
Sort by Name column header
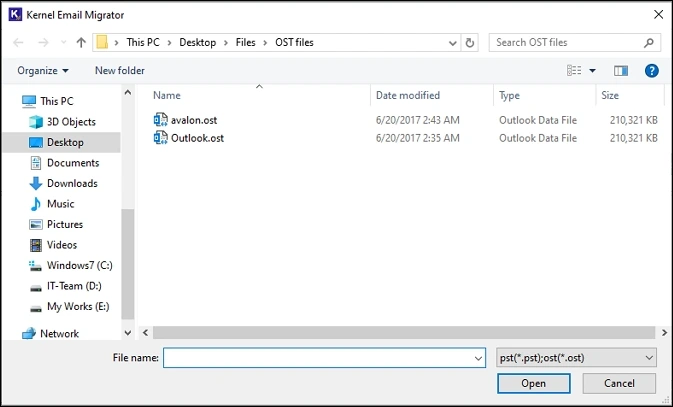(x=167, y=95)
